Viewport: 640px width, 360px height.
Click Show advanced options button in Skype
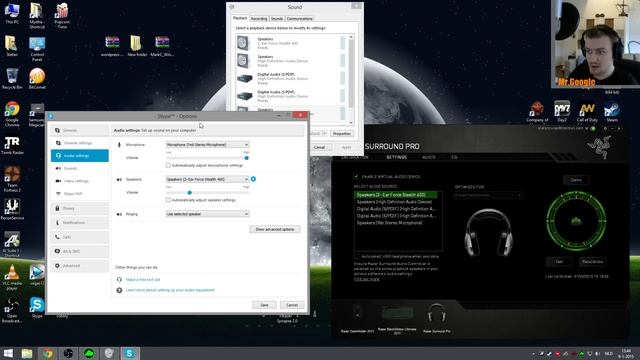pos(275,229)
